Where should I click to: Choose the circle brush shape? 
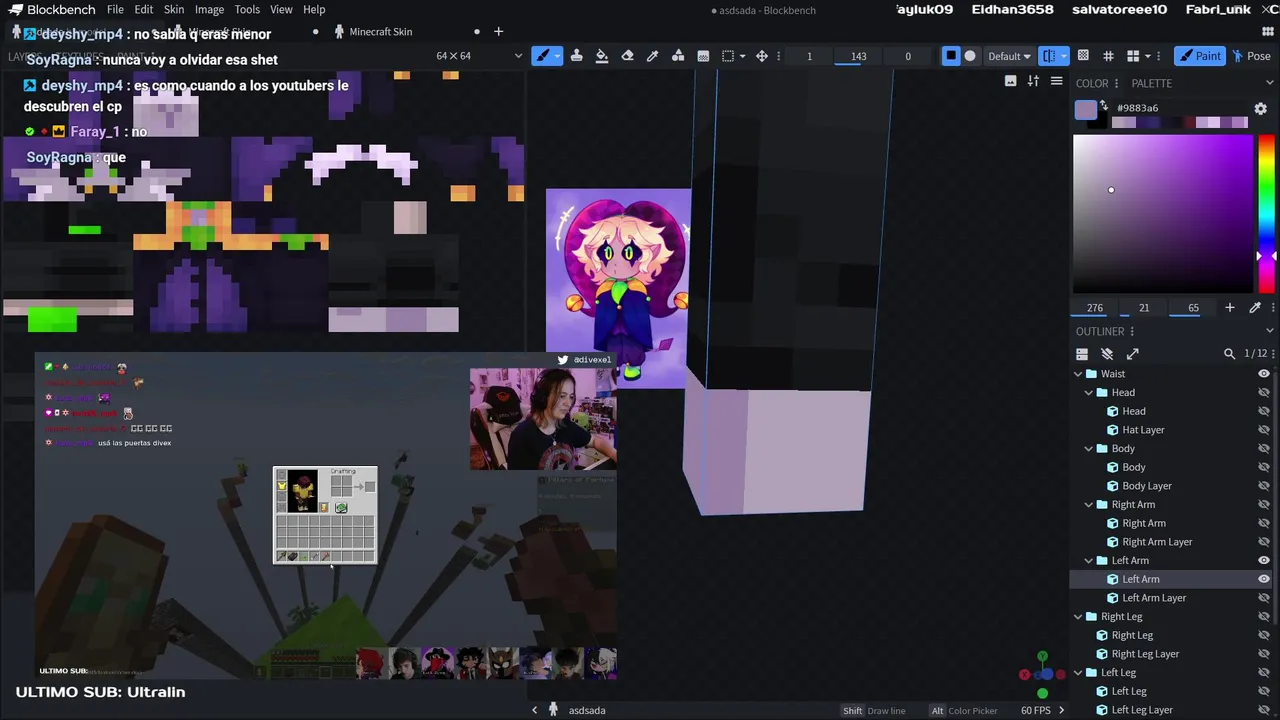click(970, 56)
